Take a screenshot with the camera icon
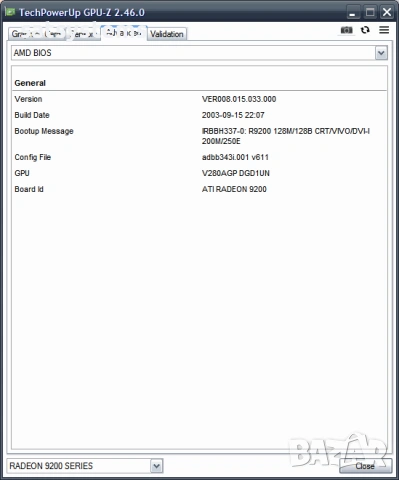The image size is (399, 480). [346, 30]
